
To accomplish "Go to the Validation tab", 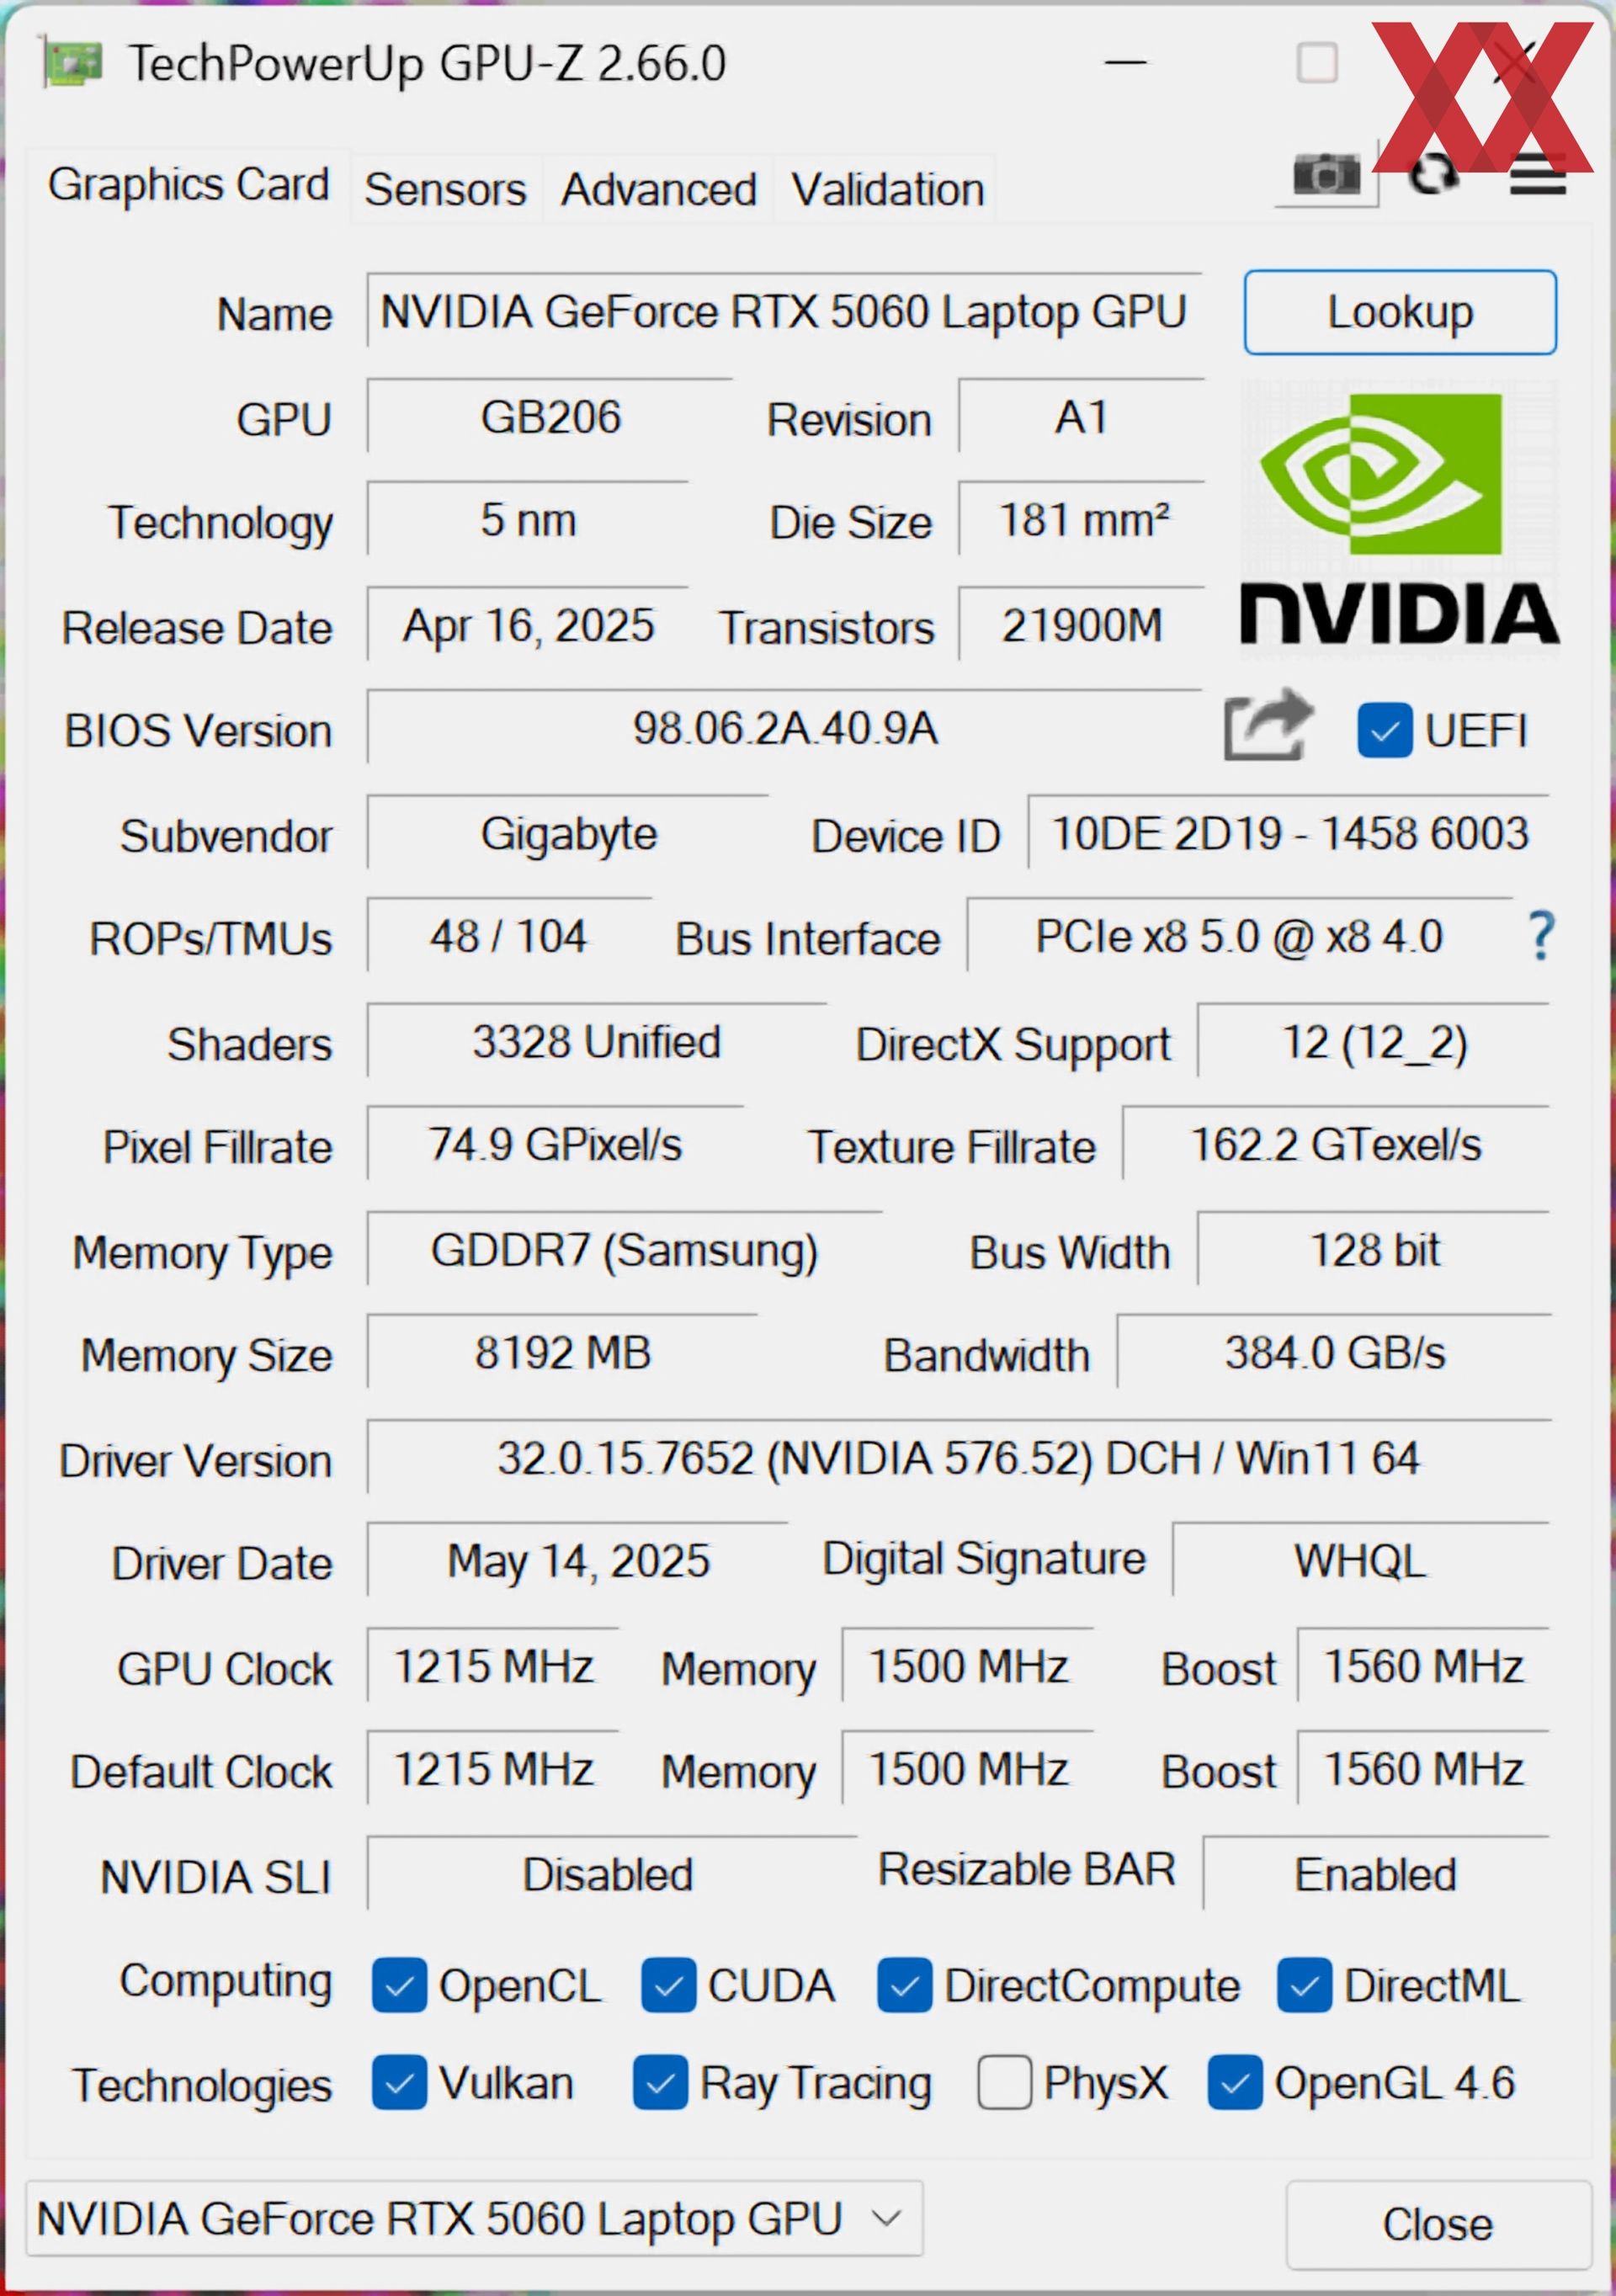I will click(x=887, y=189).
